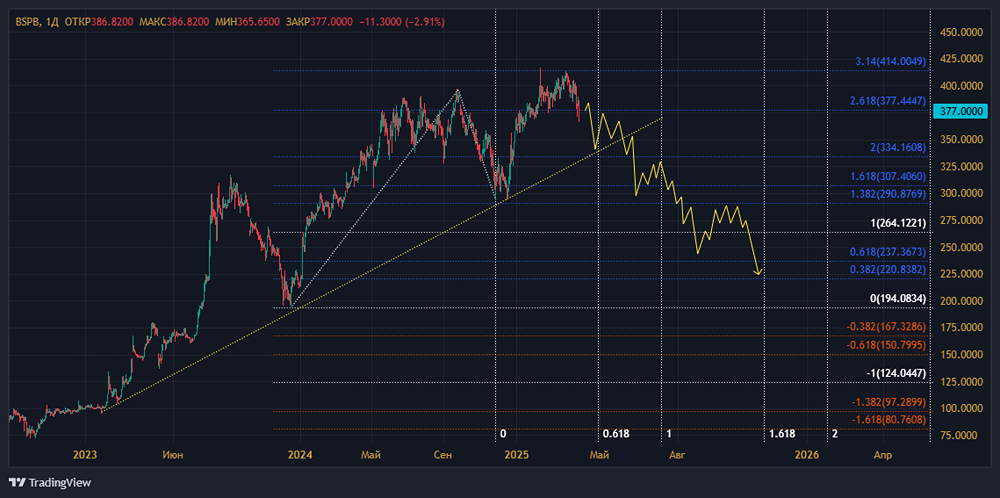Click price axis label 150.0000

962,355
